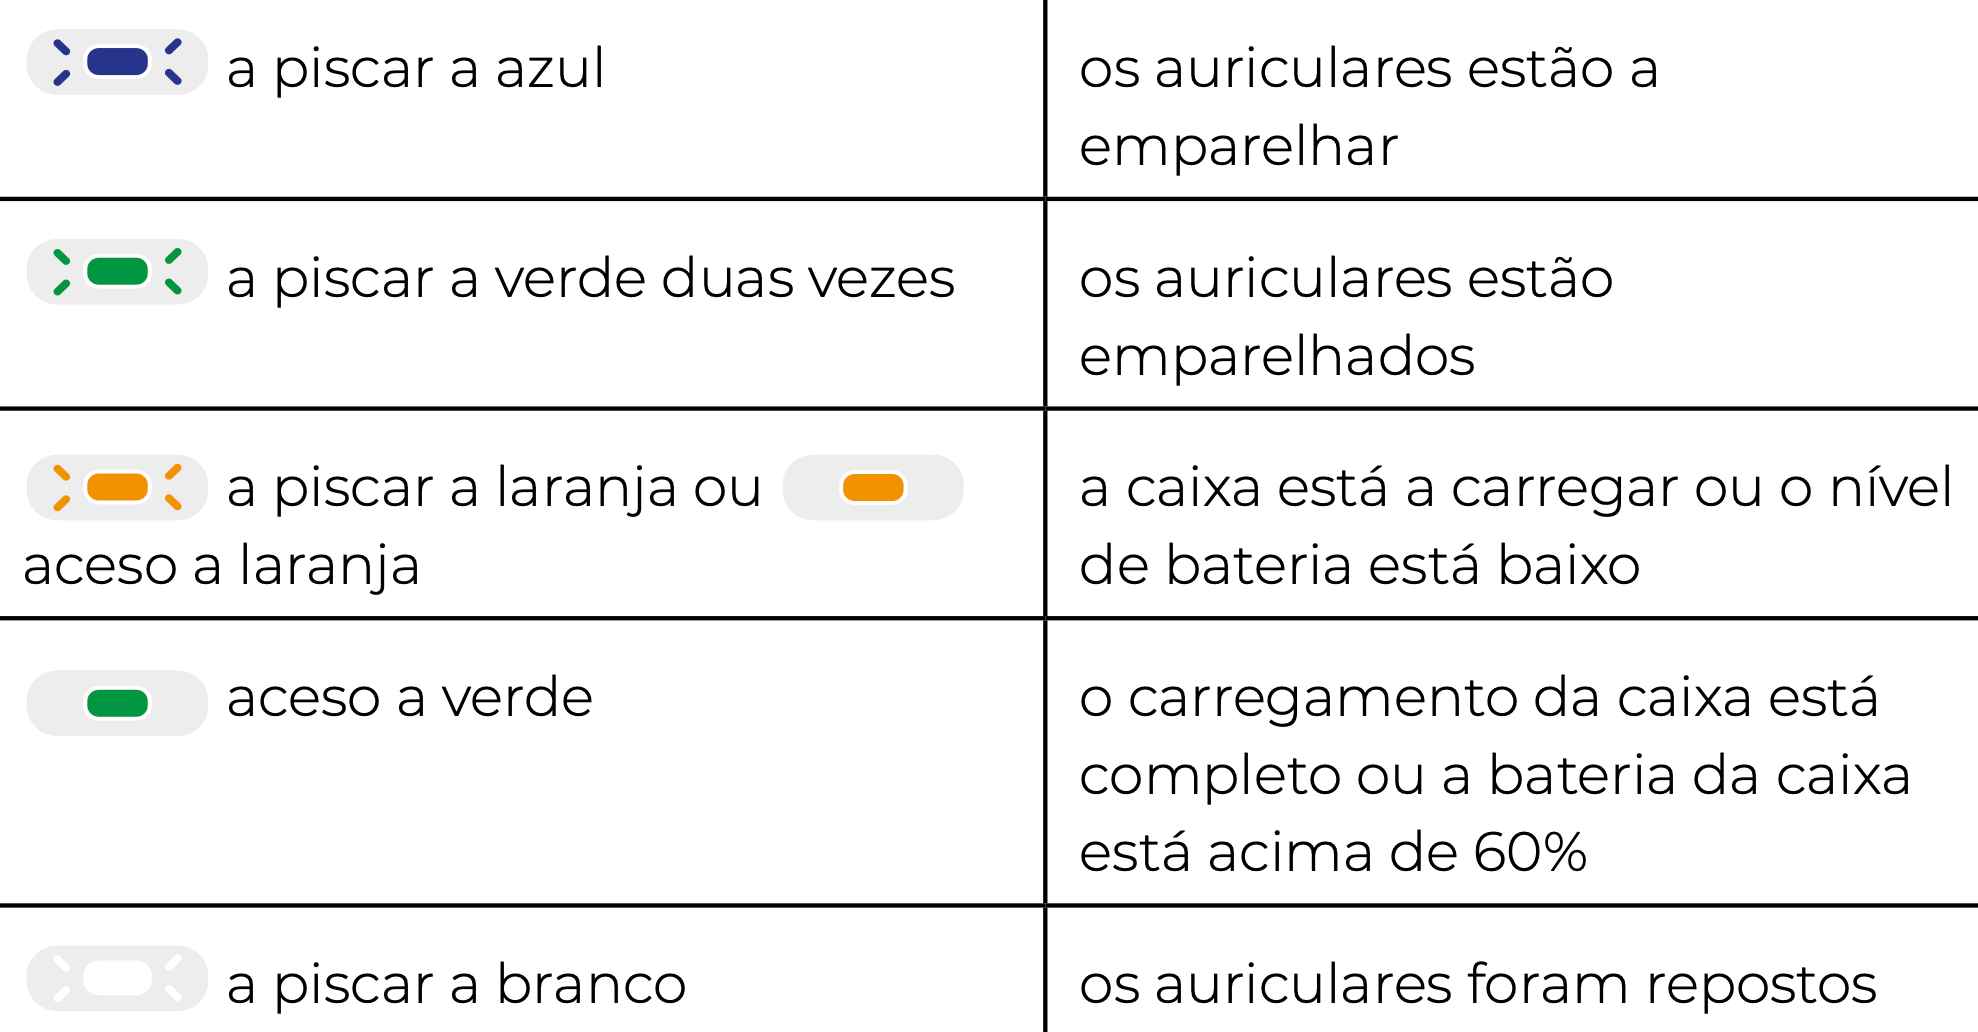Click the solid orange LED icon

click(873, 488)
